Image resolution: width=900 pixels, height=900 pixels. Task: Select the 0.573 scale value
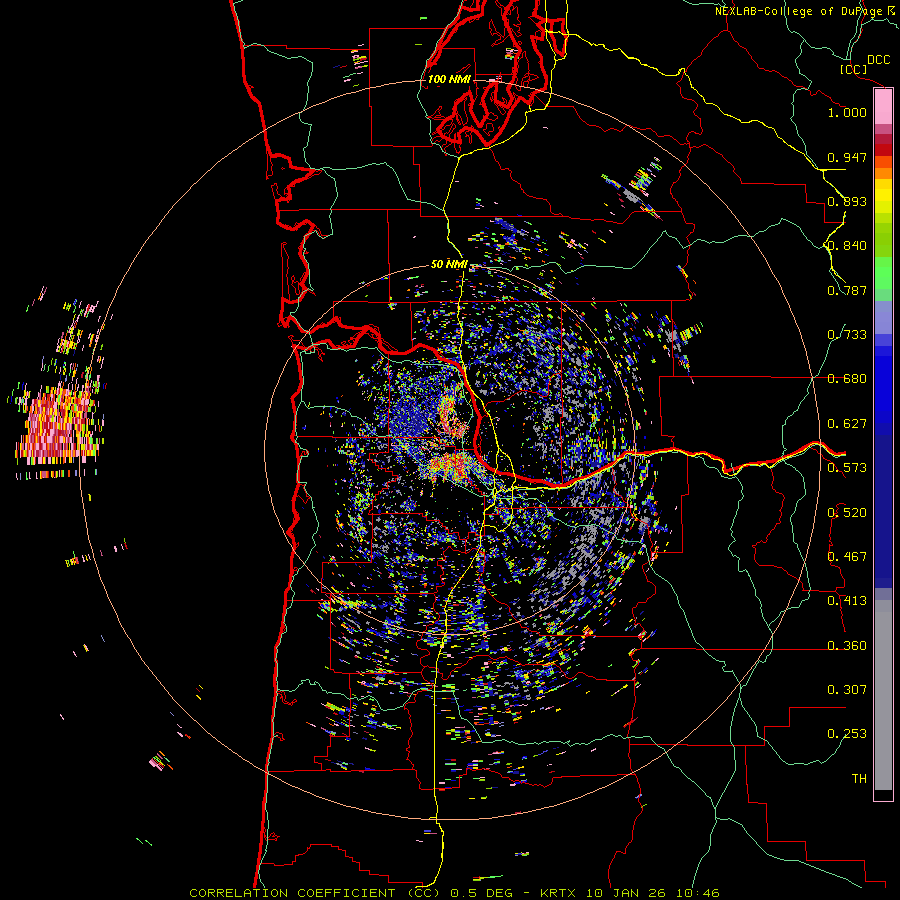pyautogui.click(x=847, y=468)
